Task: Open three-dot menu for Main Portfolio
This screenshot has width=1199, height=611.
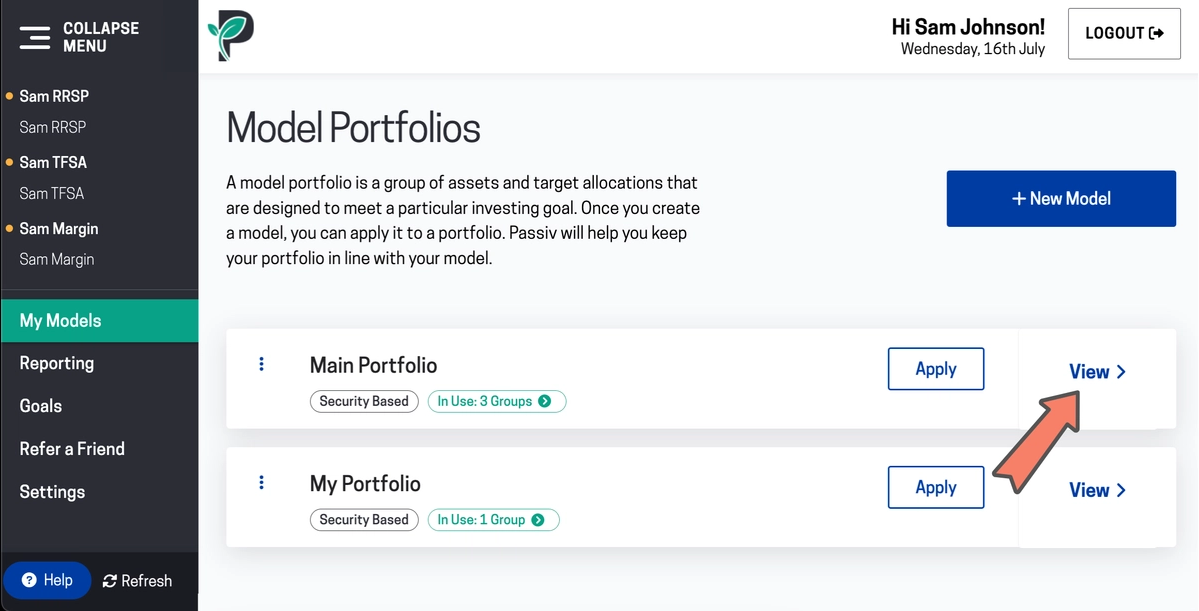Action: 262,364
